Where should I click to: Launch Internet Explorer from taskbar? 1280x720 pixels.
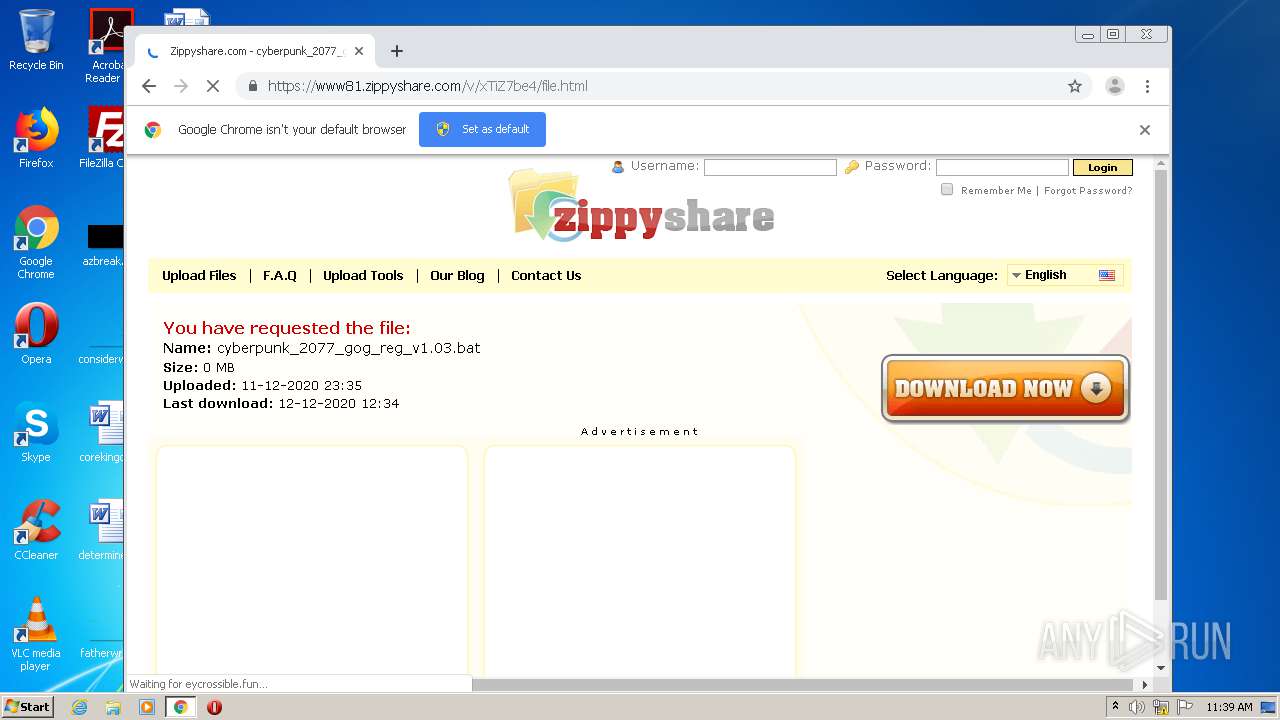(79, 707)
